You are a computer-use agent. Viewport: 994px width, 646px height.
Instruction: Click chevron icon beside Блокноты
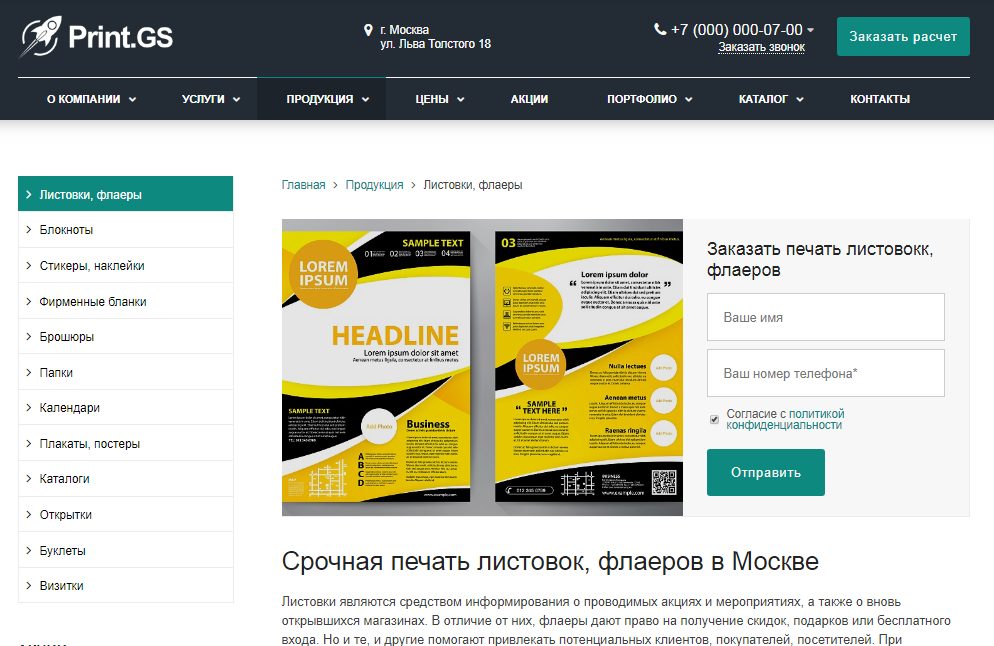point(29,229)
